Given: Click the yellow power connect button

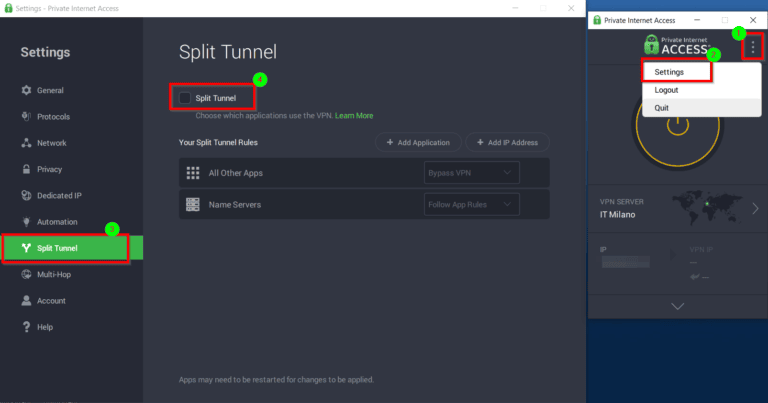Looking at the screenshot, I should click(x=677, y=125).
